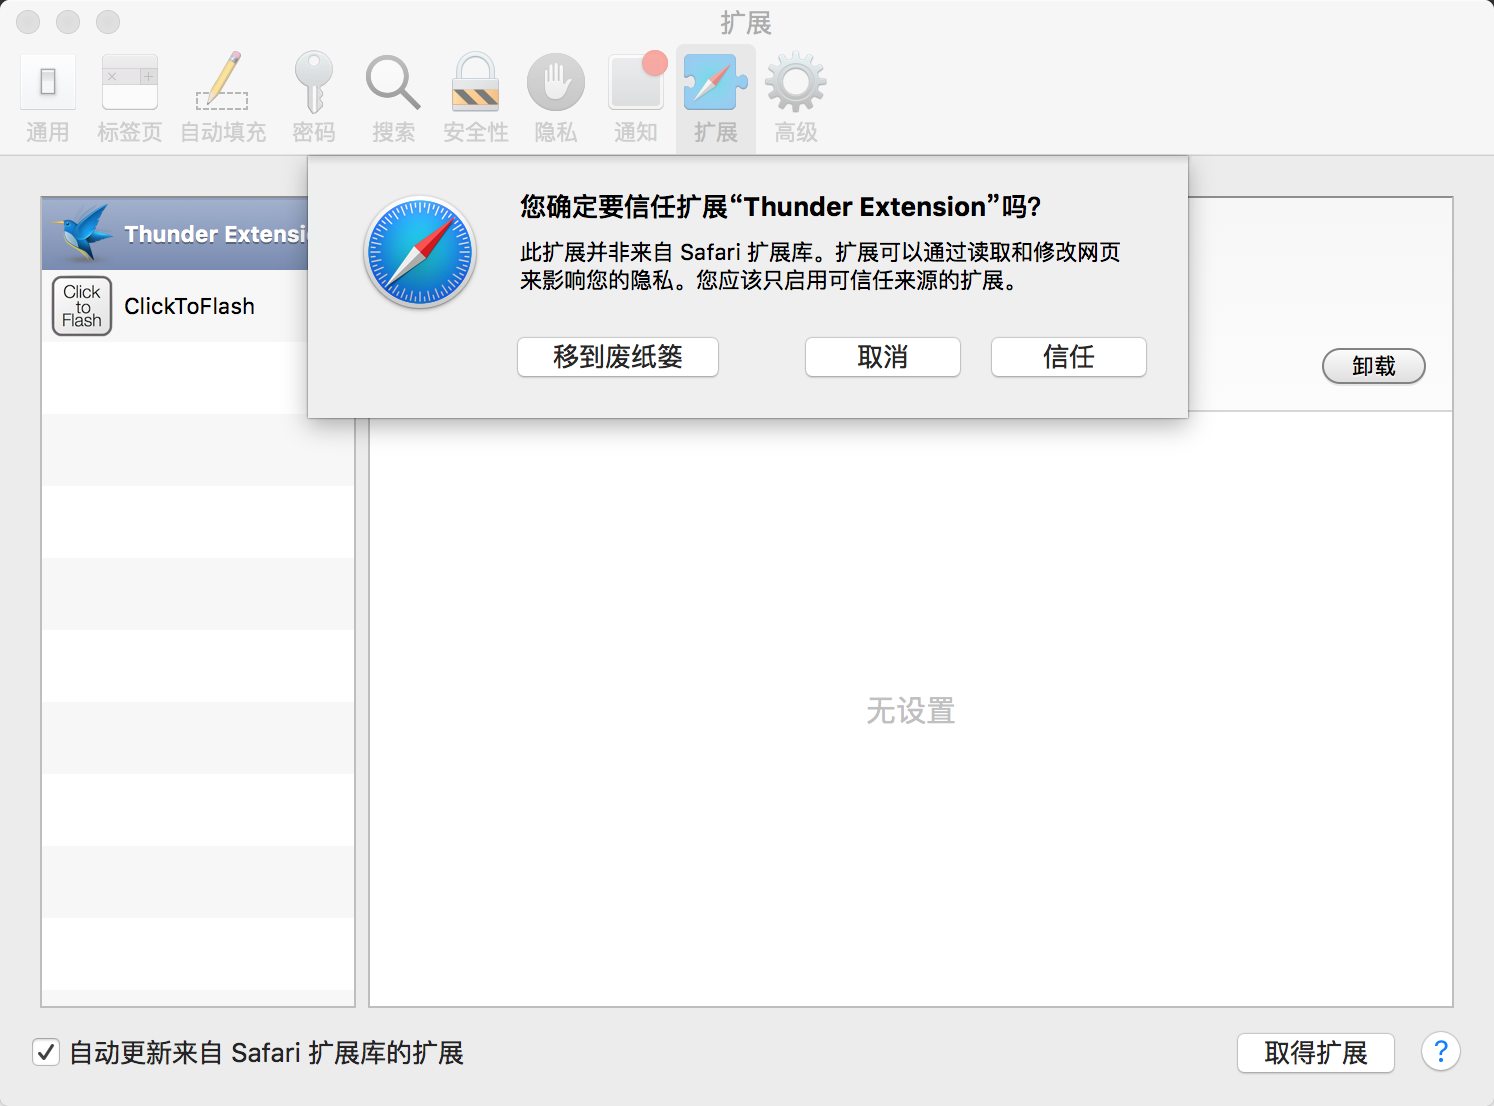Open the 自动填充 (AutoFill) pencil icon pane
The height and width of the screenshot is (1106, 1494).
[x=223, y=98]
